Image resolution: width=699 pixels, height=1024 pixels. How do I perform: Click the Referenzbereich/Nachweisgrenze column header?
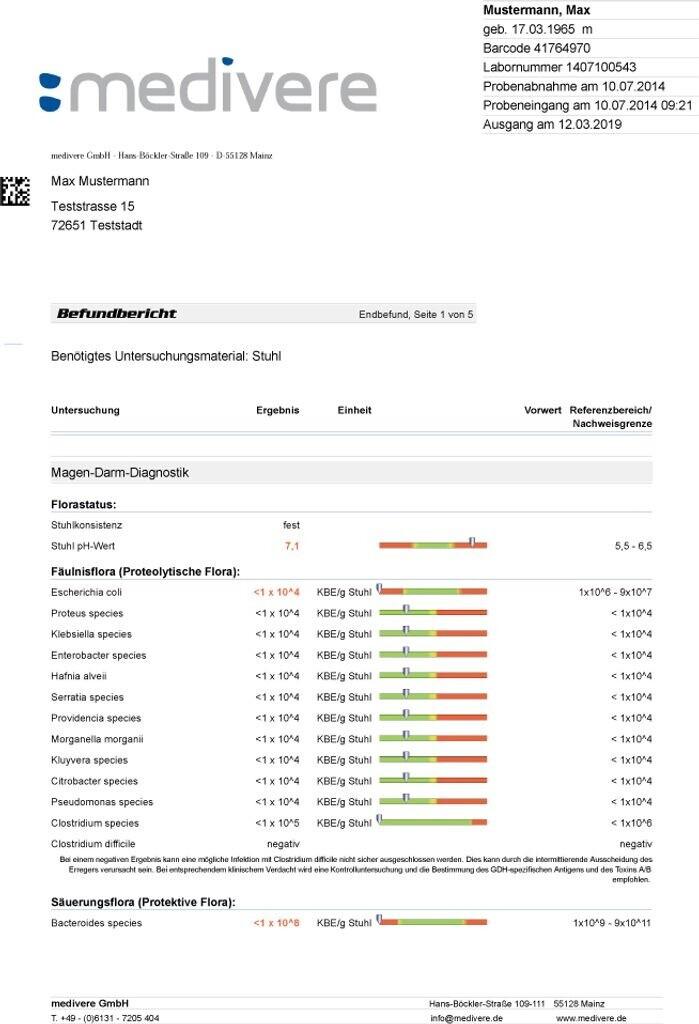[610, 417]
